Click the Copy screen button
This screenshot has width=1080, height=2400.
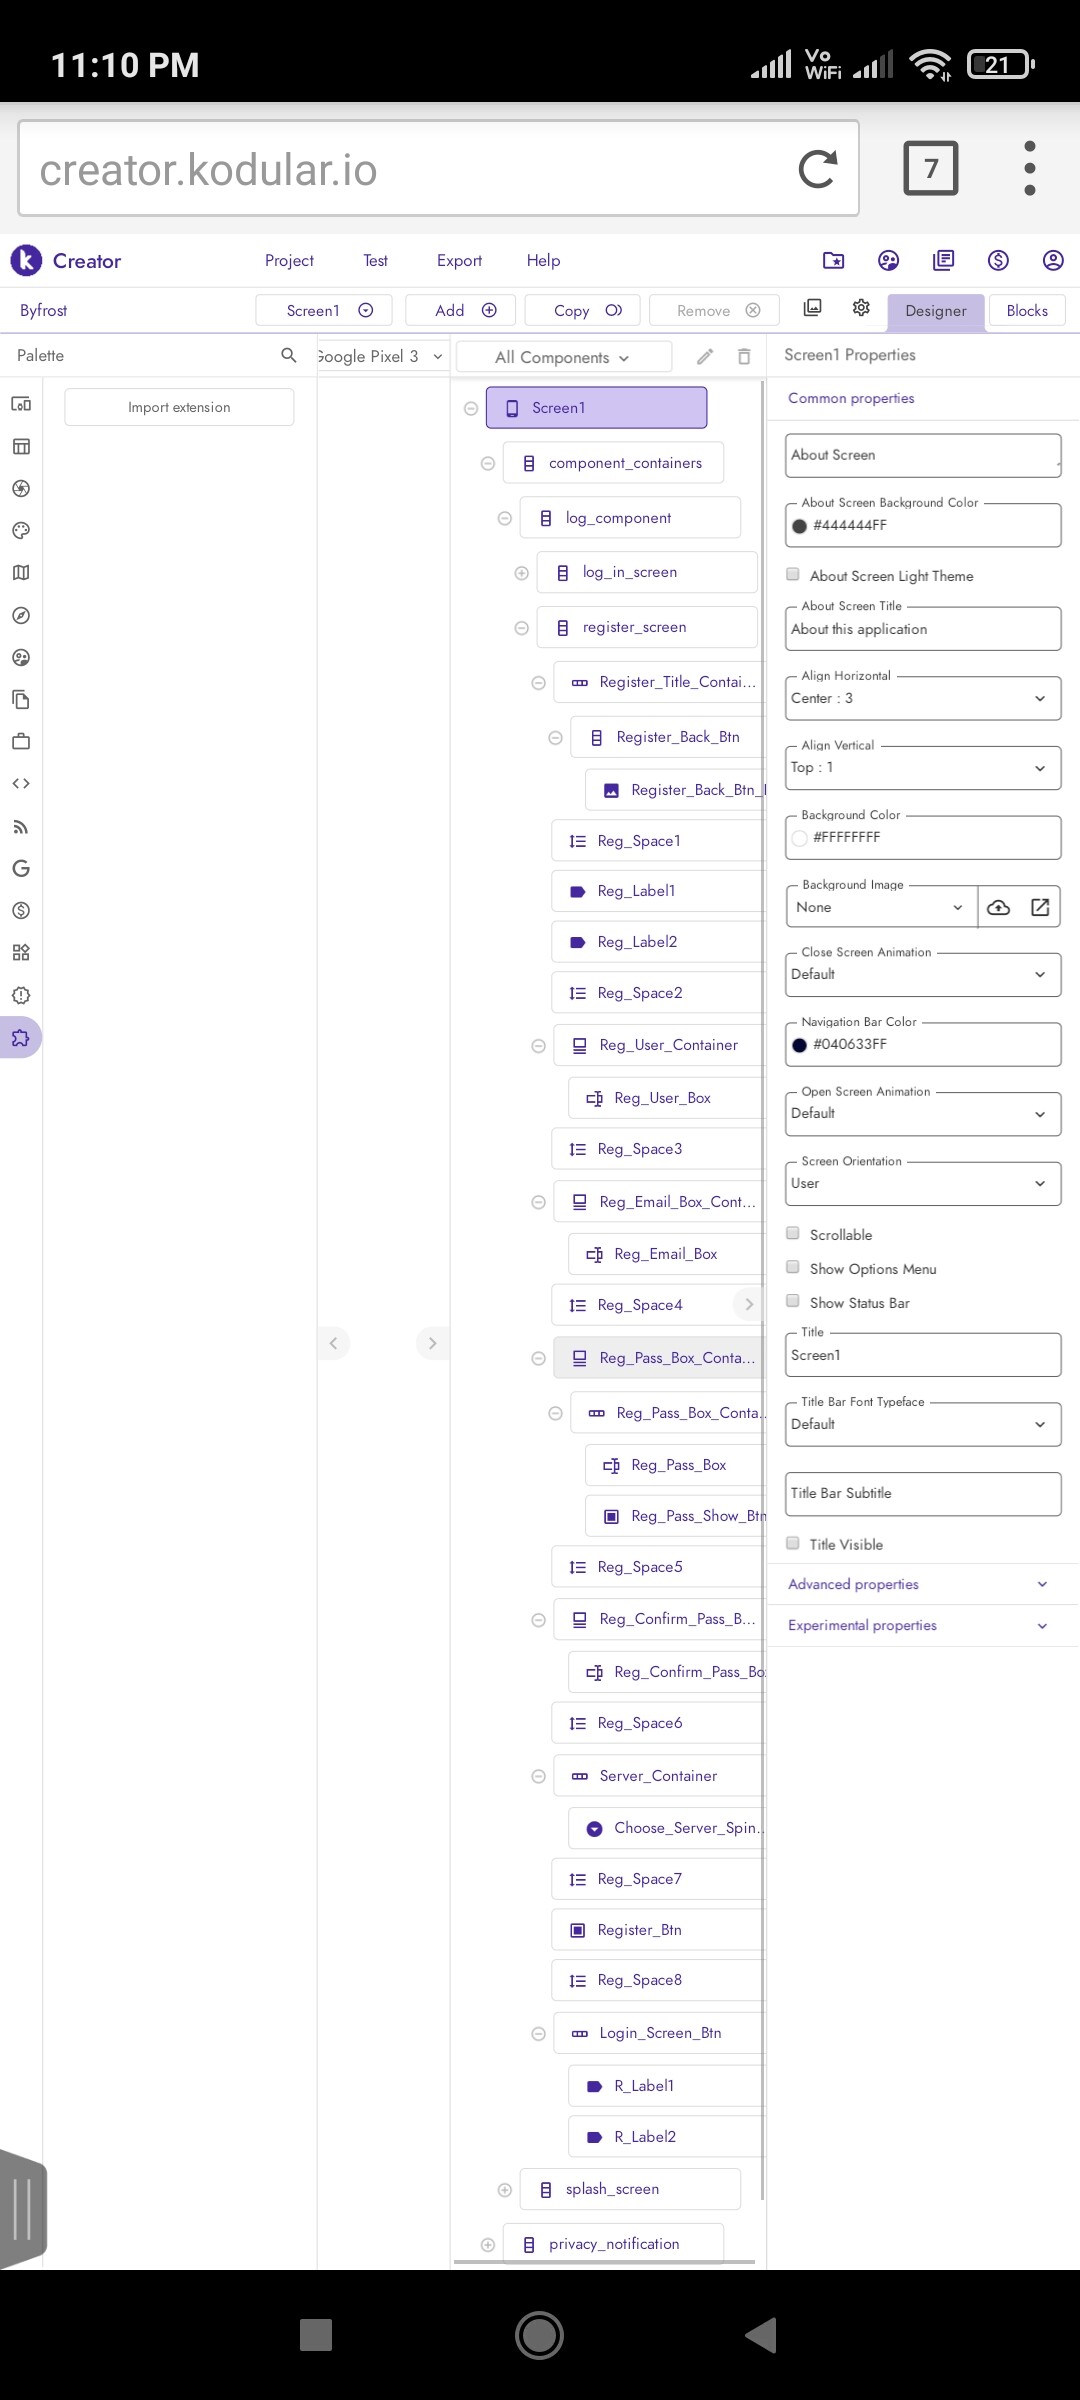588,311
